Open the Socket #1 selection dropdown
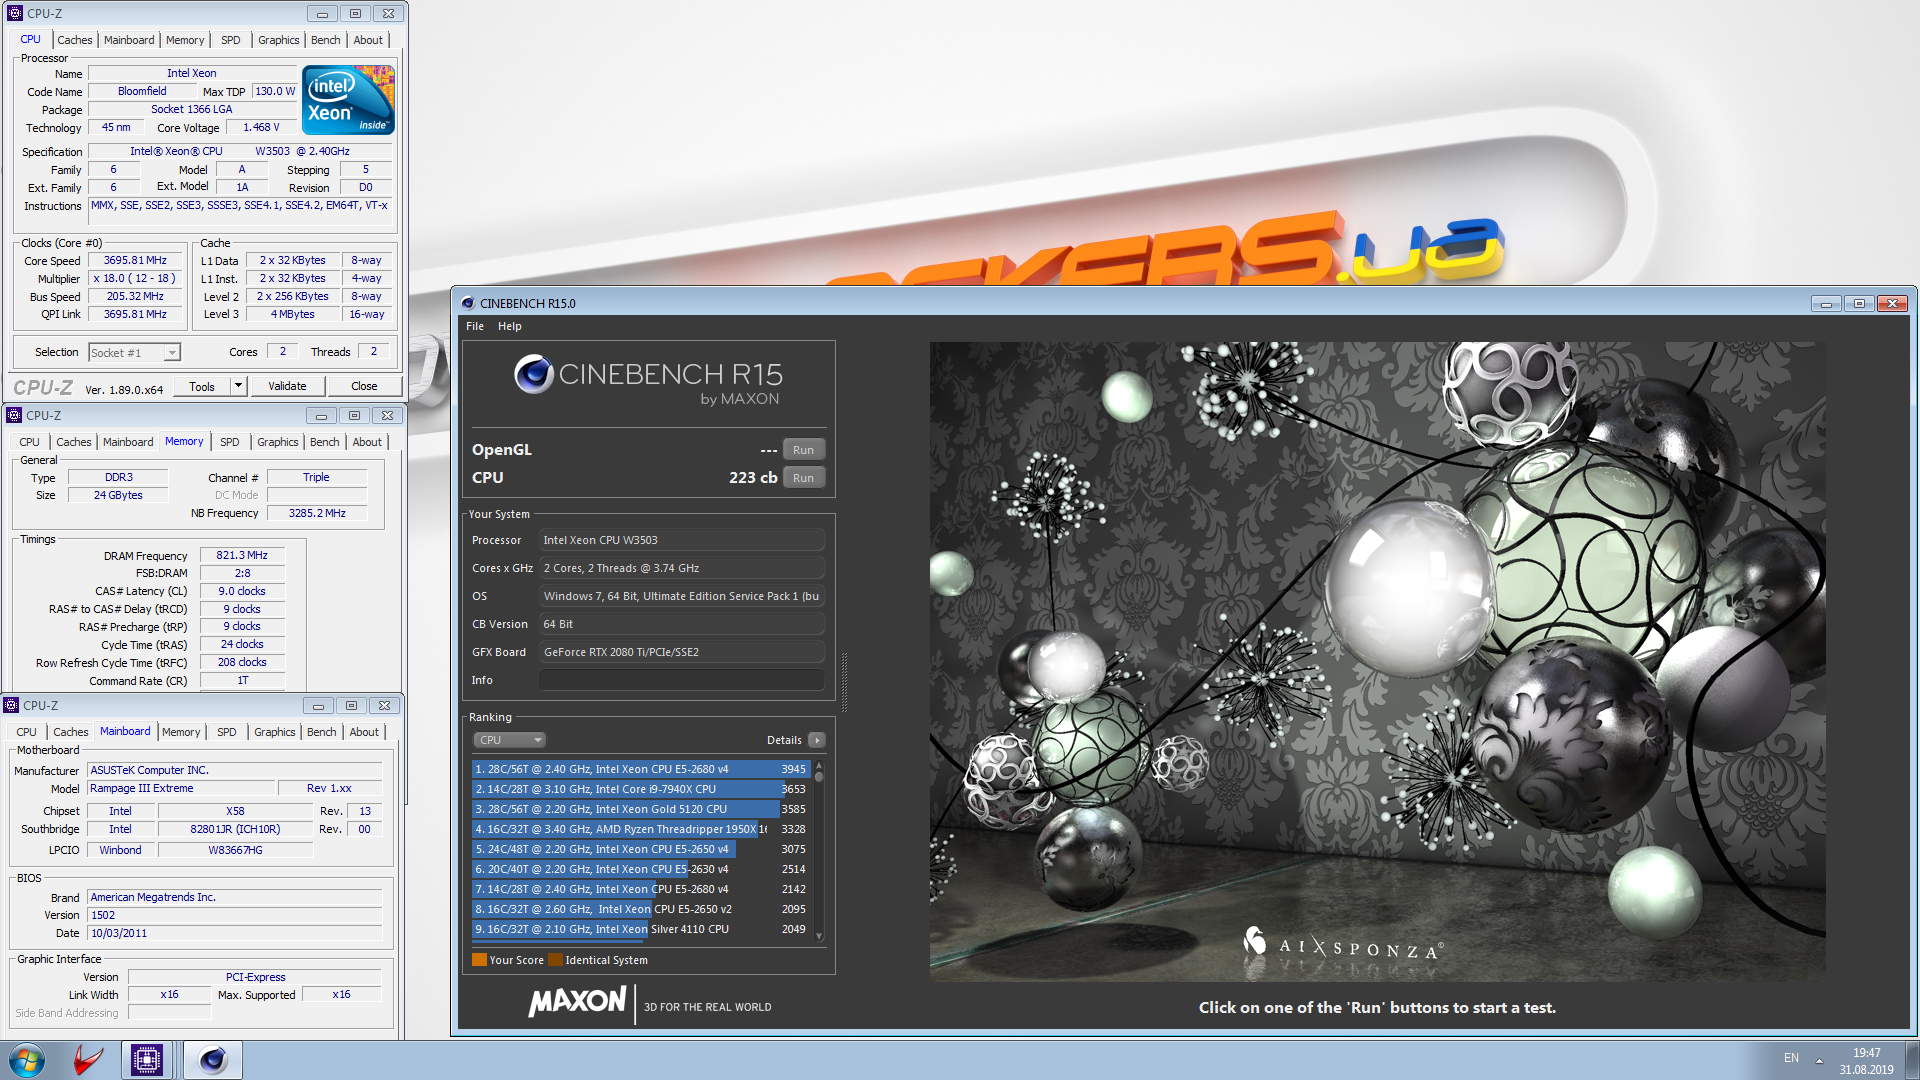Viewport: 1920px width, 1080px height. (x=172, y=353)
